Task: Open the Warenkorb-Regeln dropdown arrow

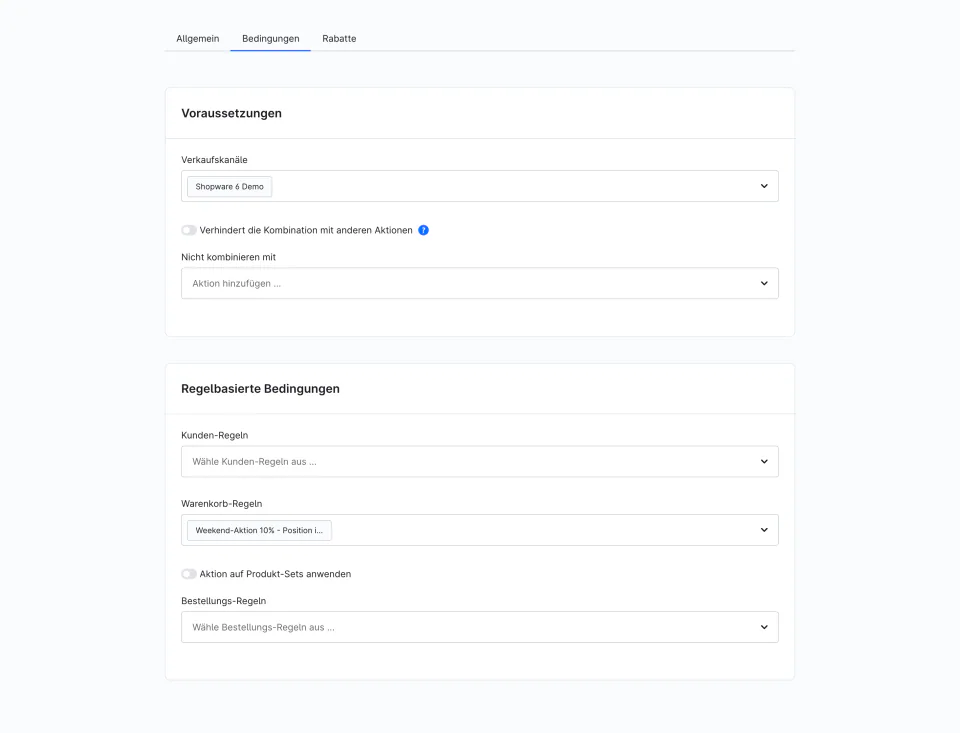Action: pos(764,530)
